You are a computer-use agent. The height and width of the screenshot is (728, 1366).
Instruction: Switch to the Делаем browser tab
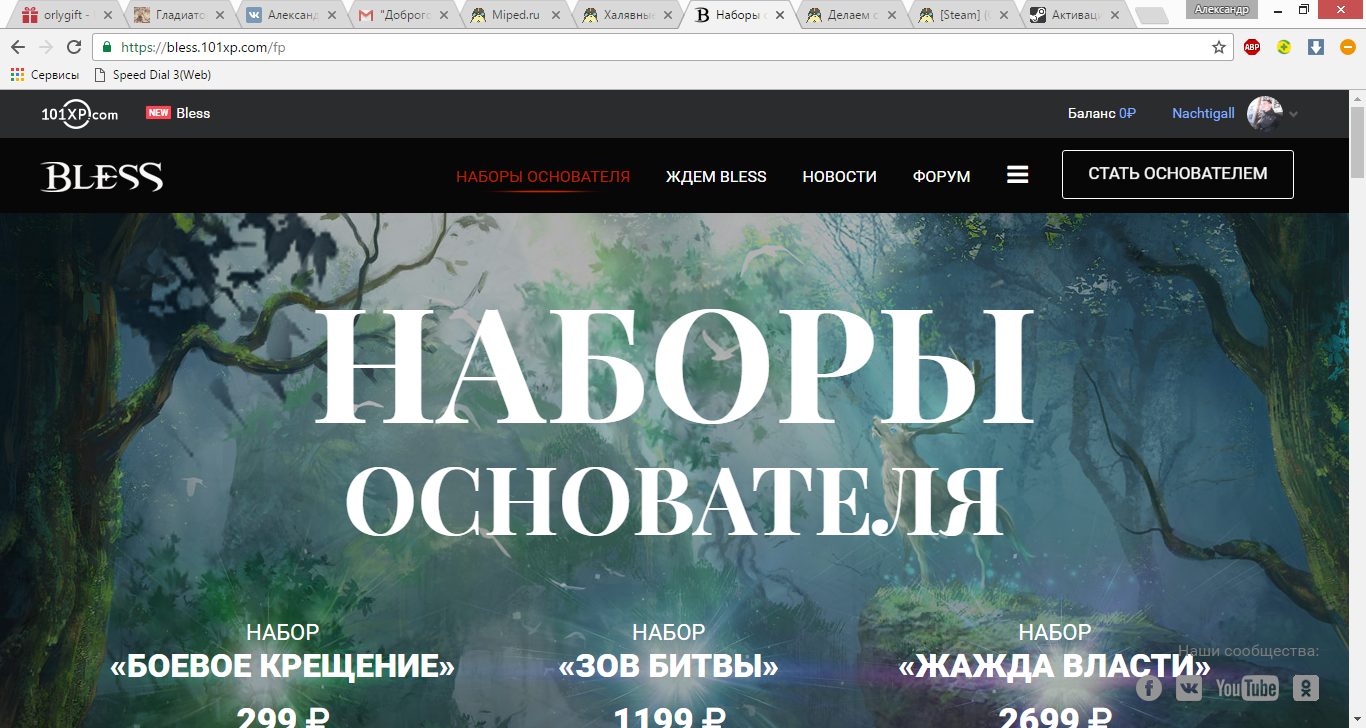(850, 15)
